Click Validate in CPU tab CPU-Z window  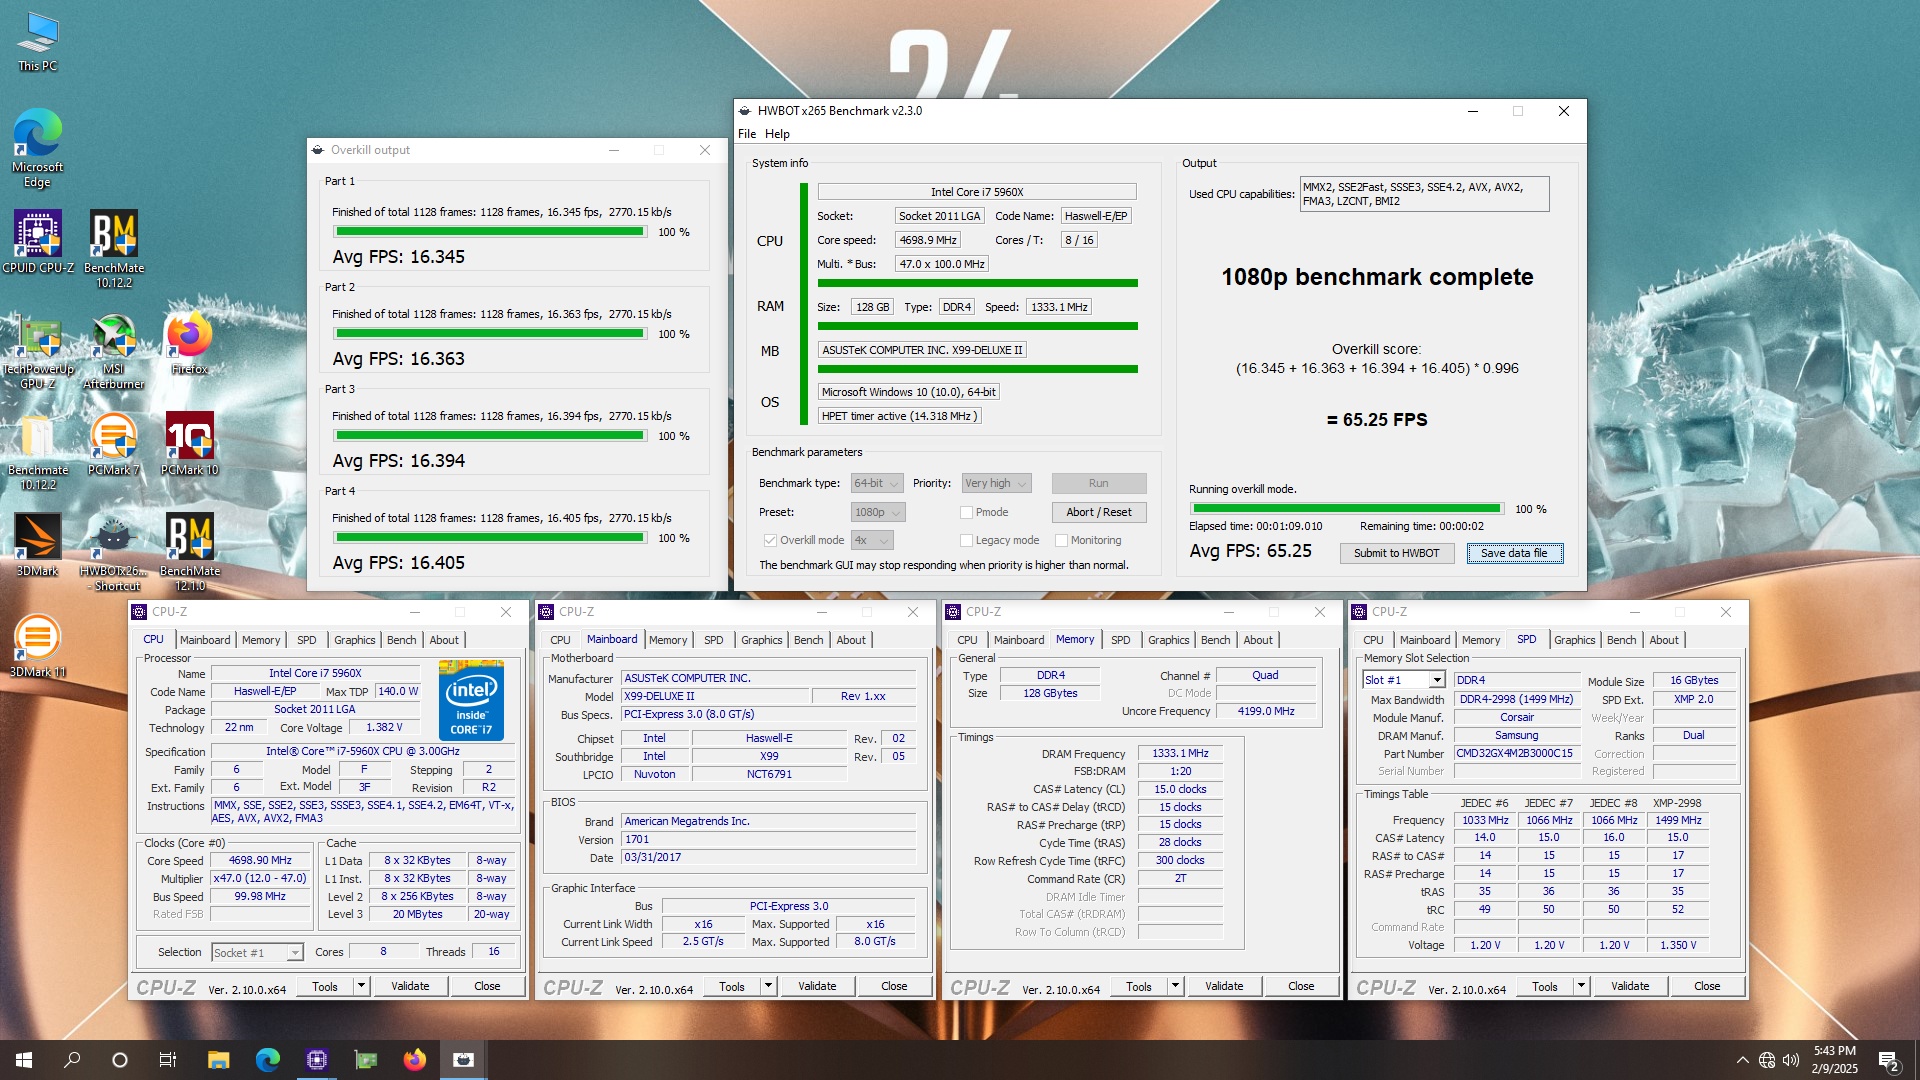point(410,986)
